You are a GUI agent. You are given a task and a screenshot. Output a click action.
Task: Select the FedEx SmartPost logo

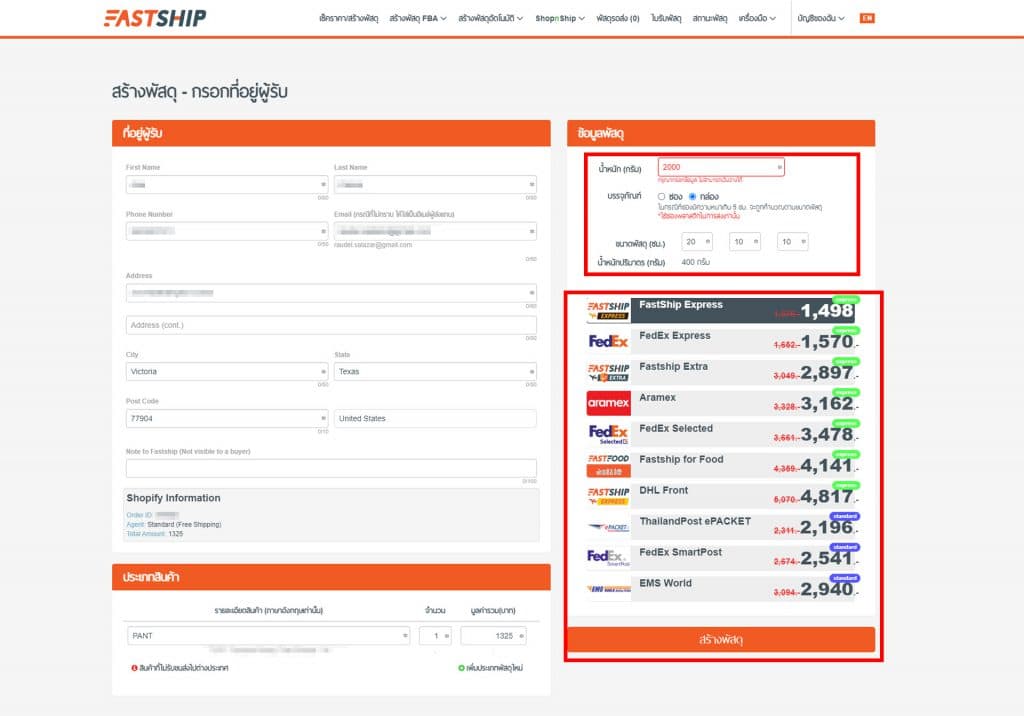(x=608, y=558)
